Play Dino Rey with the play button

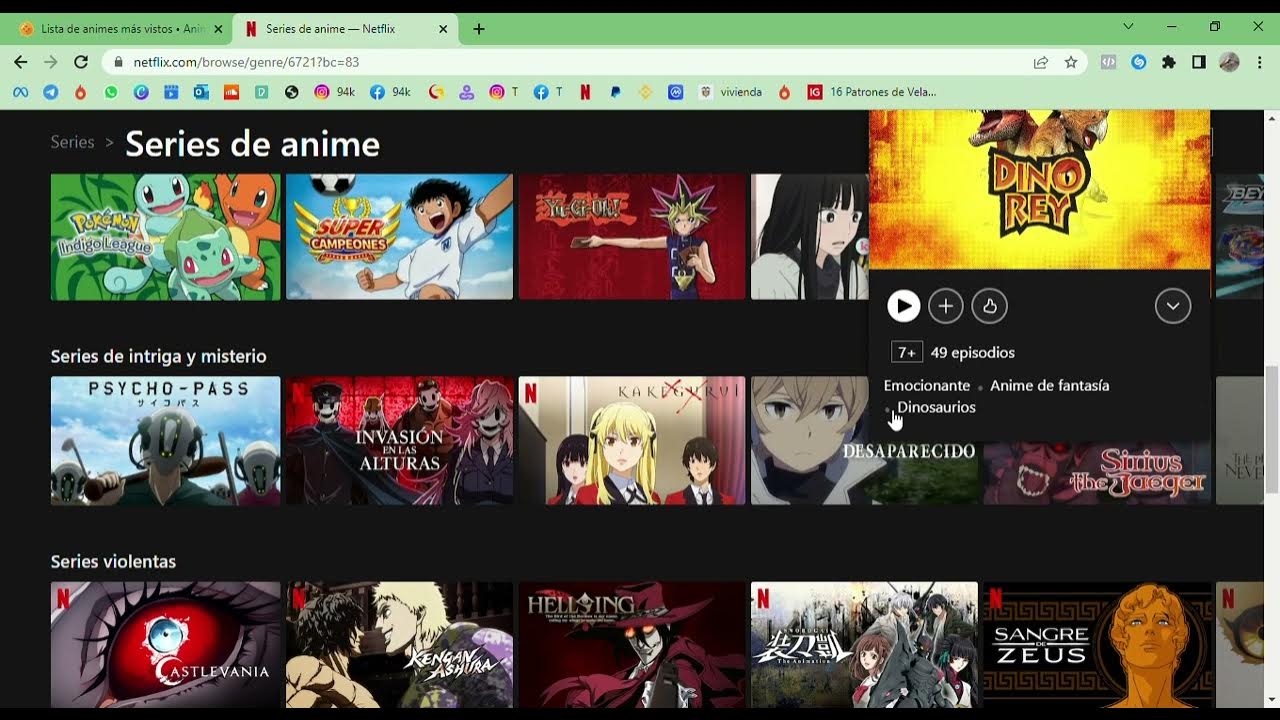pyautogui.click(x=903, y=306)
